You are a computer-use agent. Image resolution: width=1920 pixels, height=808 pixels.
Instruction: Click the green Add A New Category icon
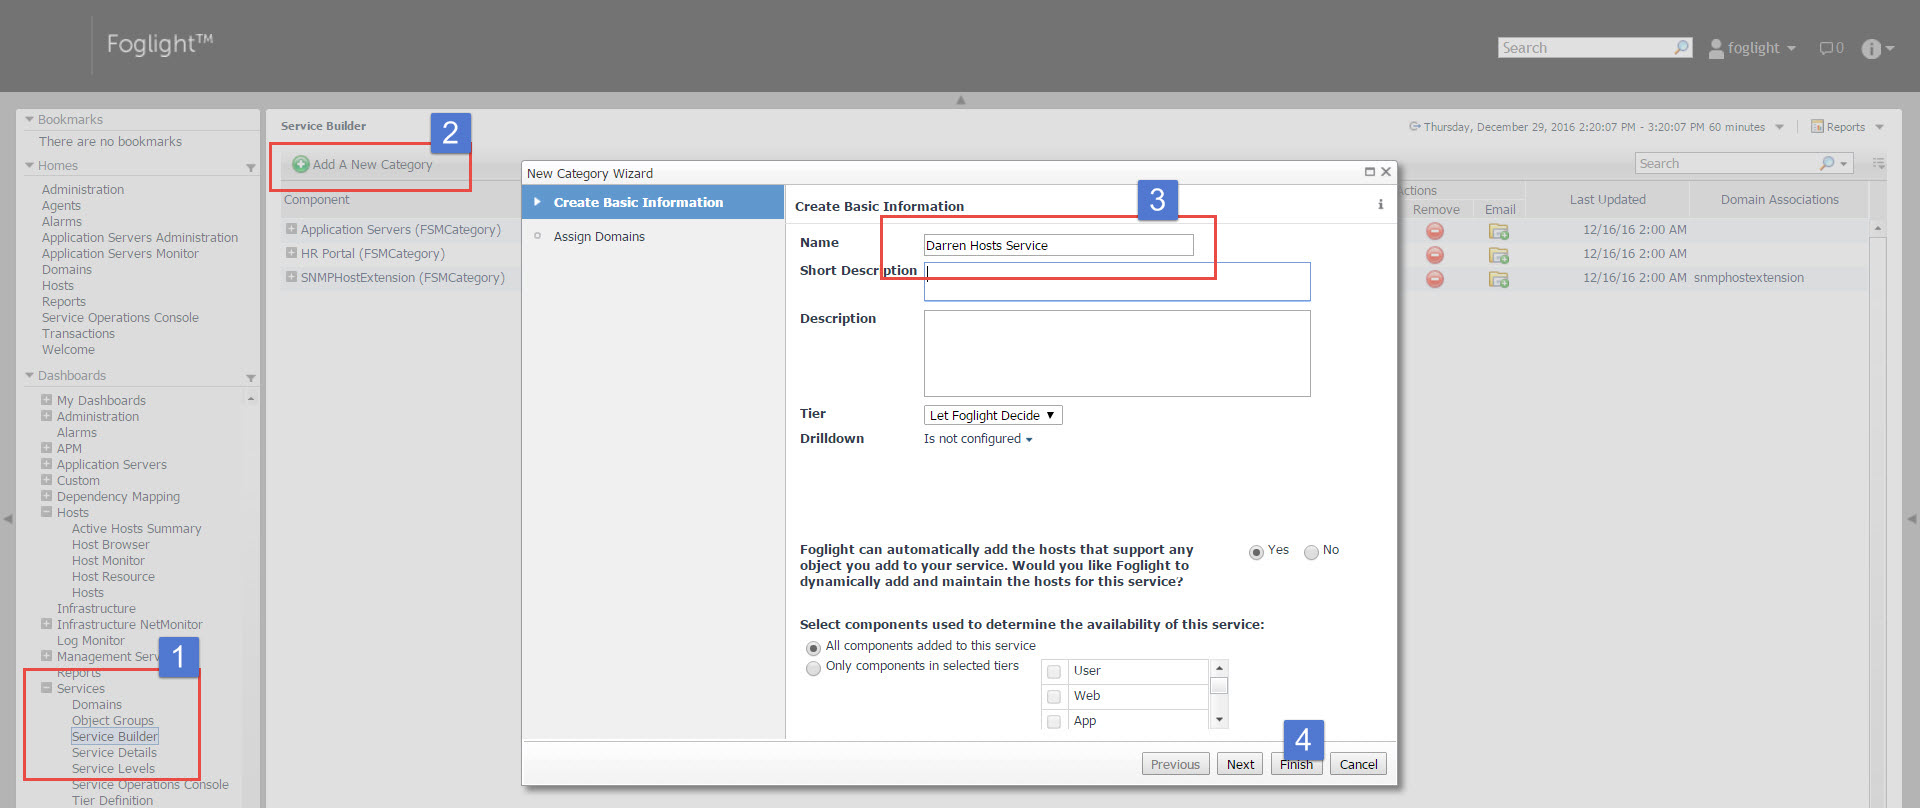point(300,164)
